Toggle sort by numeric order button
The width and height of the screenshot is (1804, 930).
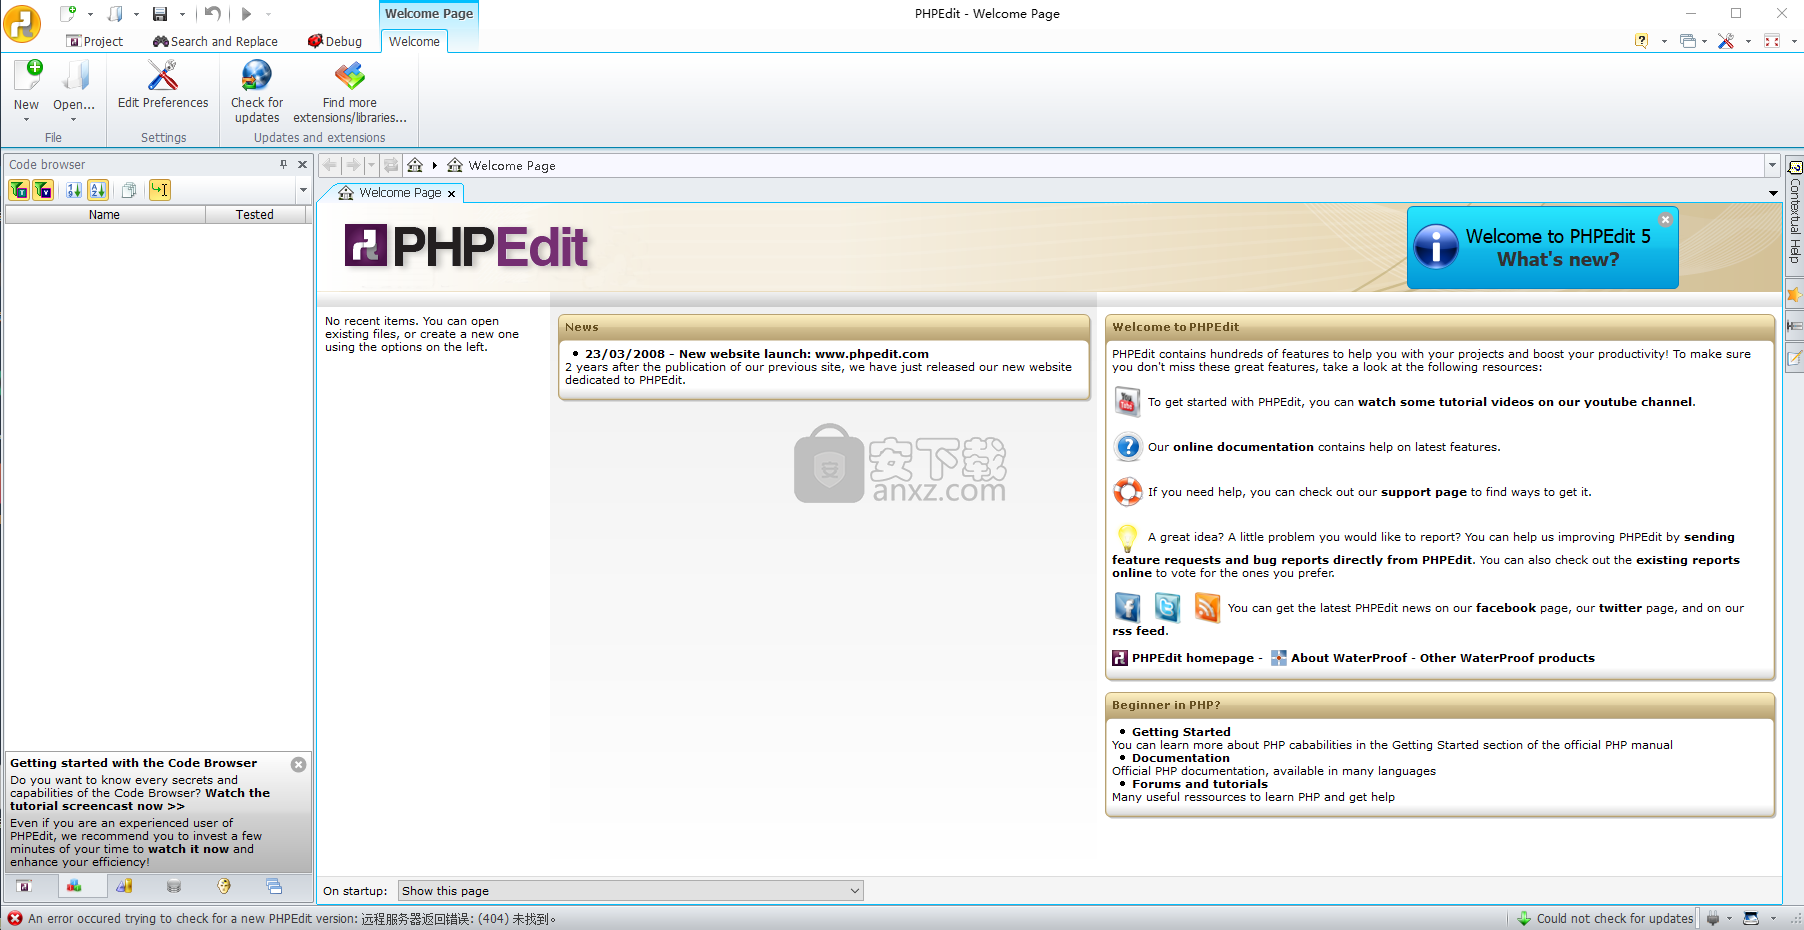(74, 190)
